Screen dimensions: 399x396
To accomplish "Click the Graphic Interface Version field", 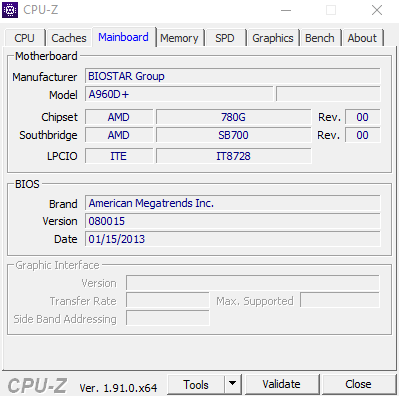I will [x=253, y=283].
